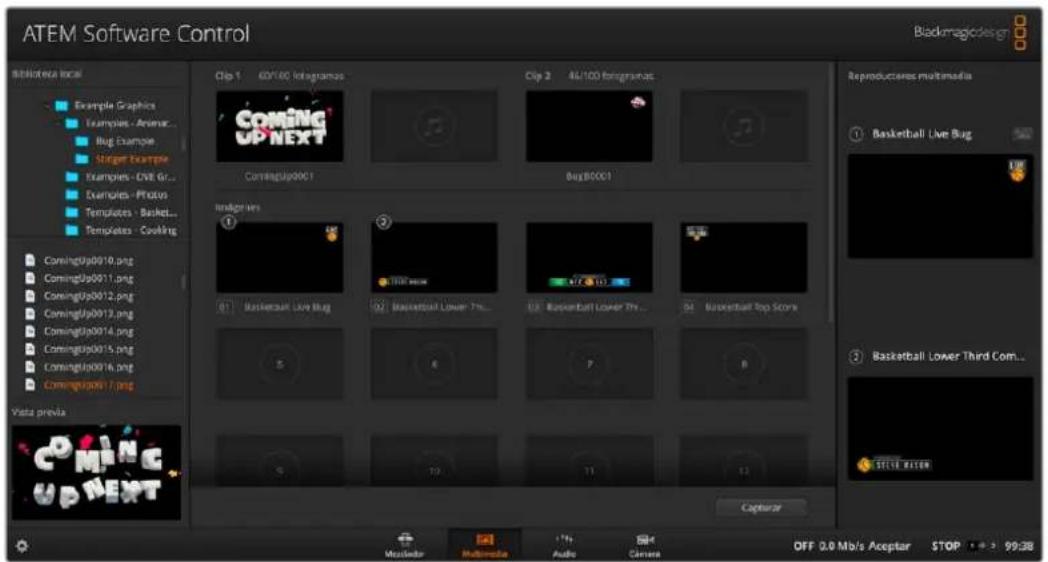This screenshot has width=1048, height=562.
Task: Select still 01 Basketball Live Bug
Action: coord(279,257)
